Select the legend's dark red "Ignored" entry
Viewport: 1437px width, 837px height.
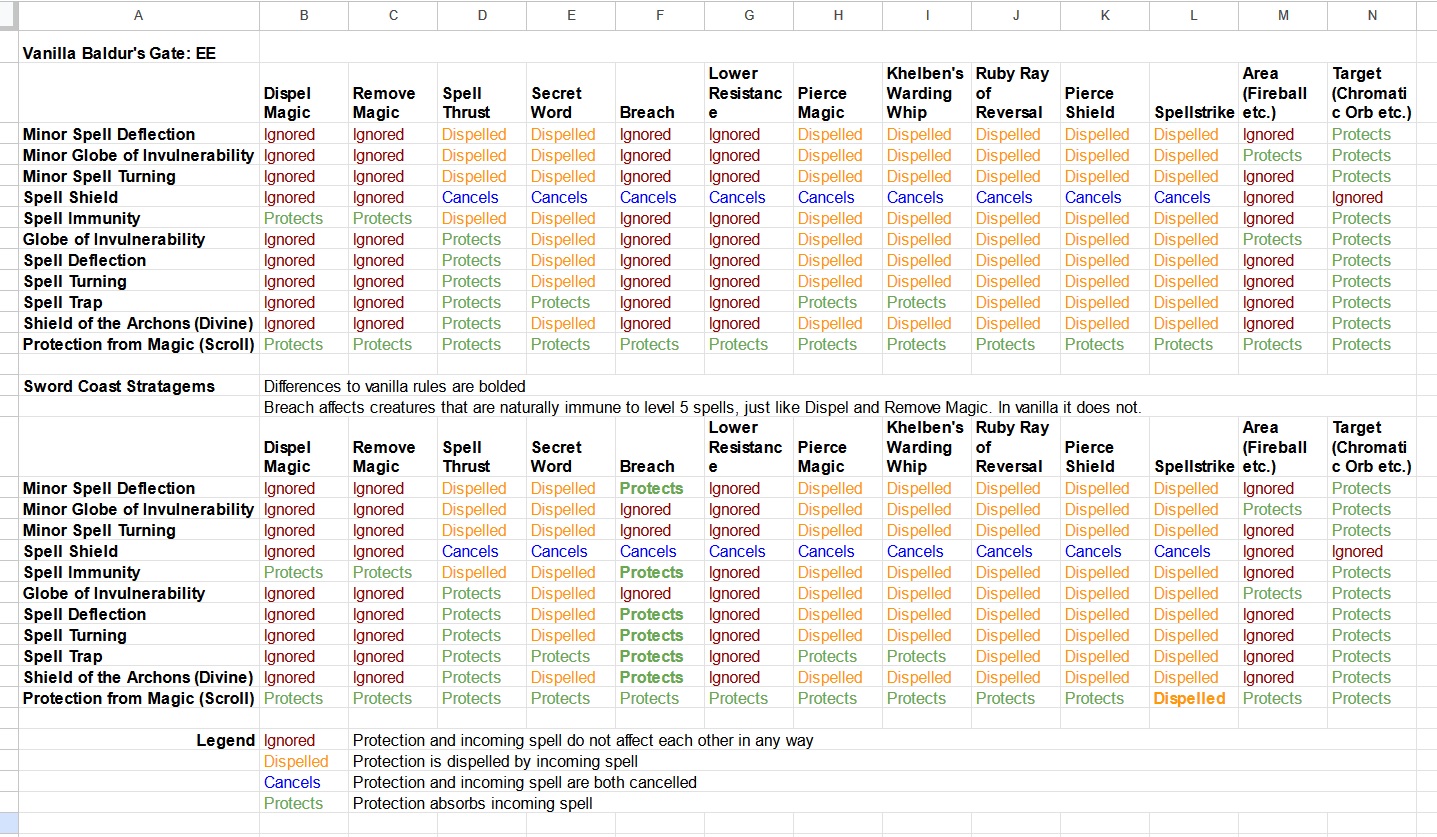pos(289,741)
